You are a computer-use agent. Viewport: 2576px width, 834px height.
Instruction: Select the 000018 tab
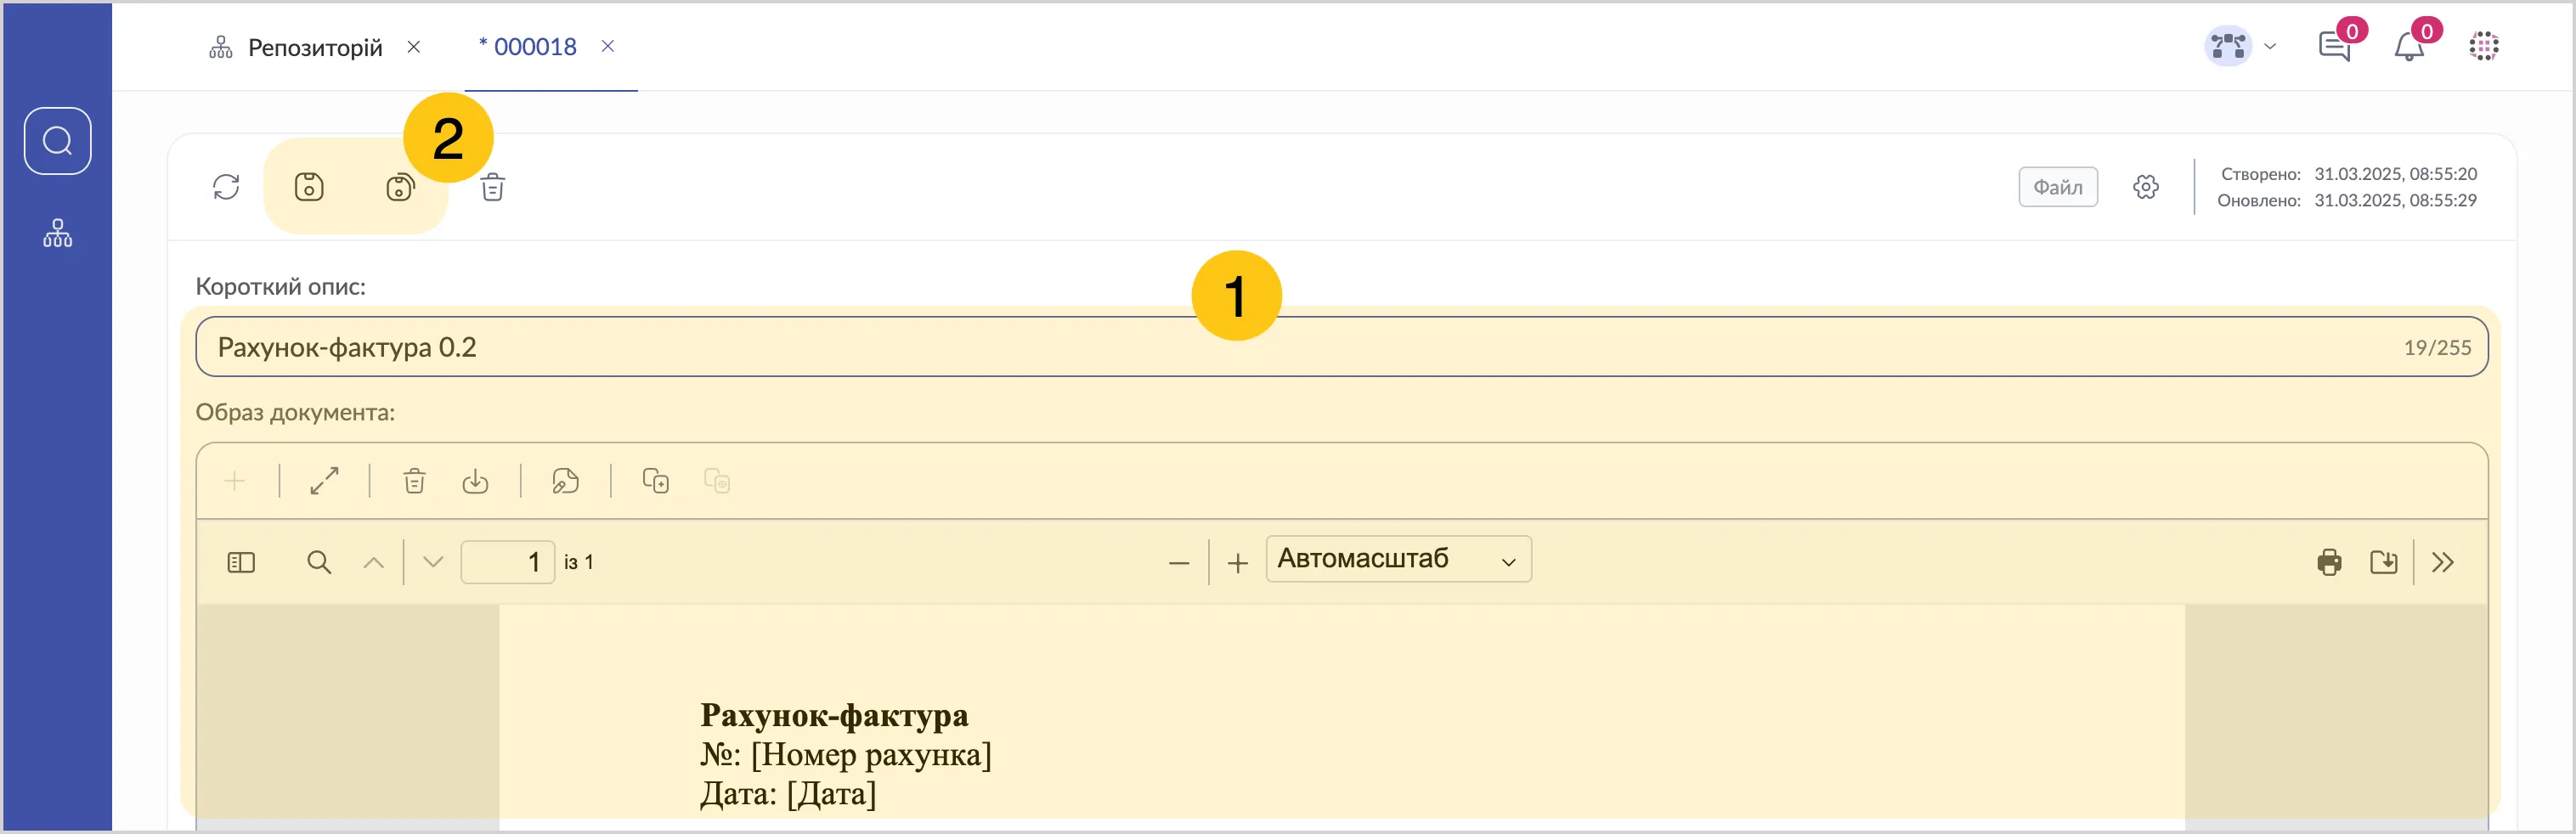[x=534, y=47]
